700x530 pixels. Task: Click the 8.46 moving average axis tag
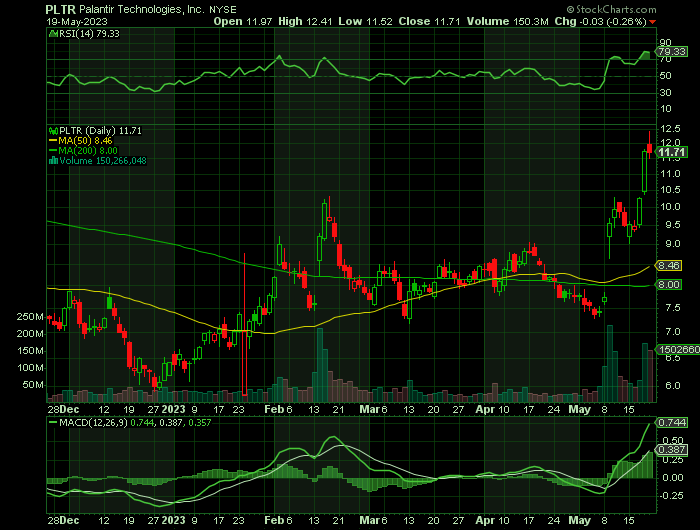point(669,266)
